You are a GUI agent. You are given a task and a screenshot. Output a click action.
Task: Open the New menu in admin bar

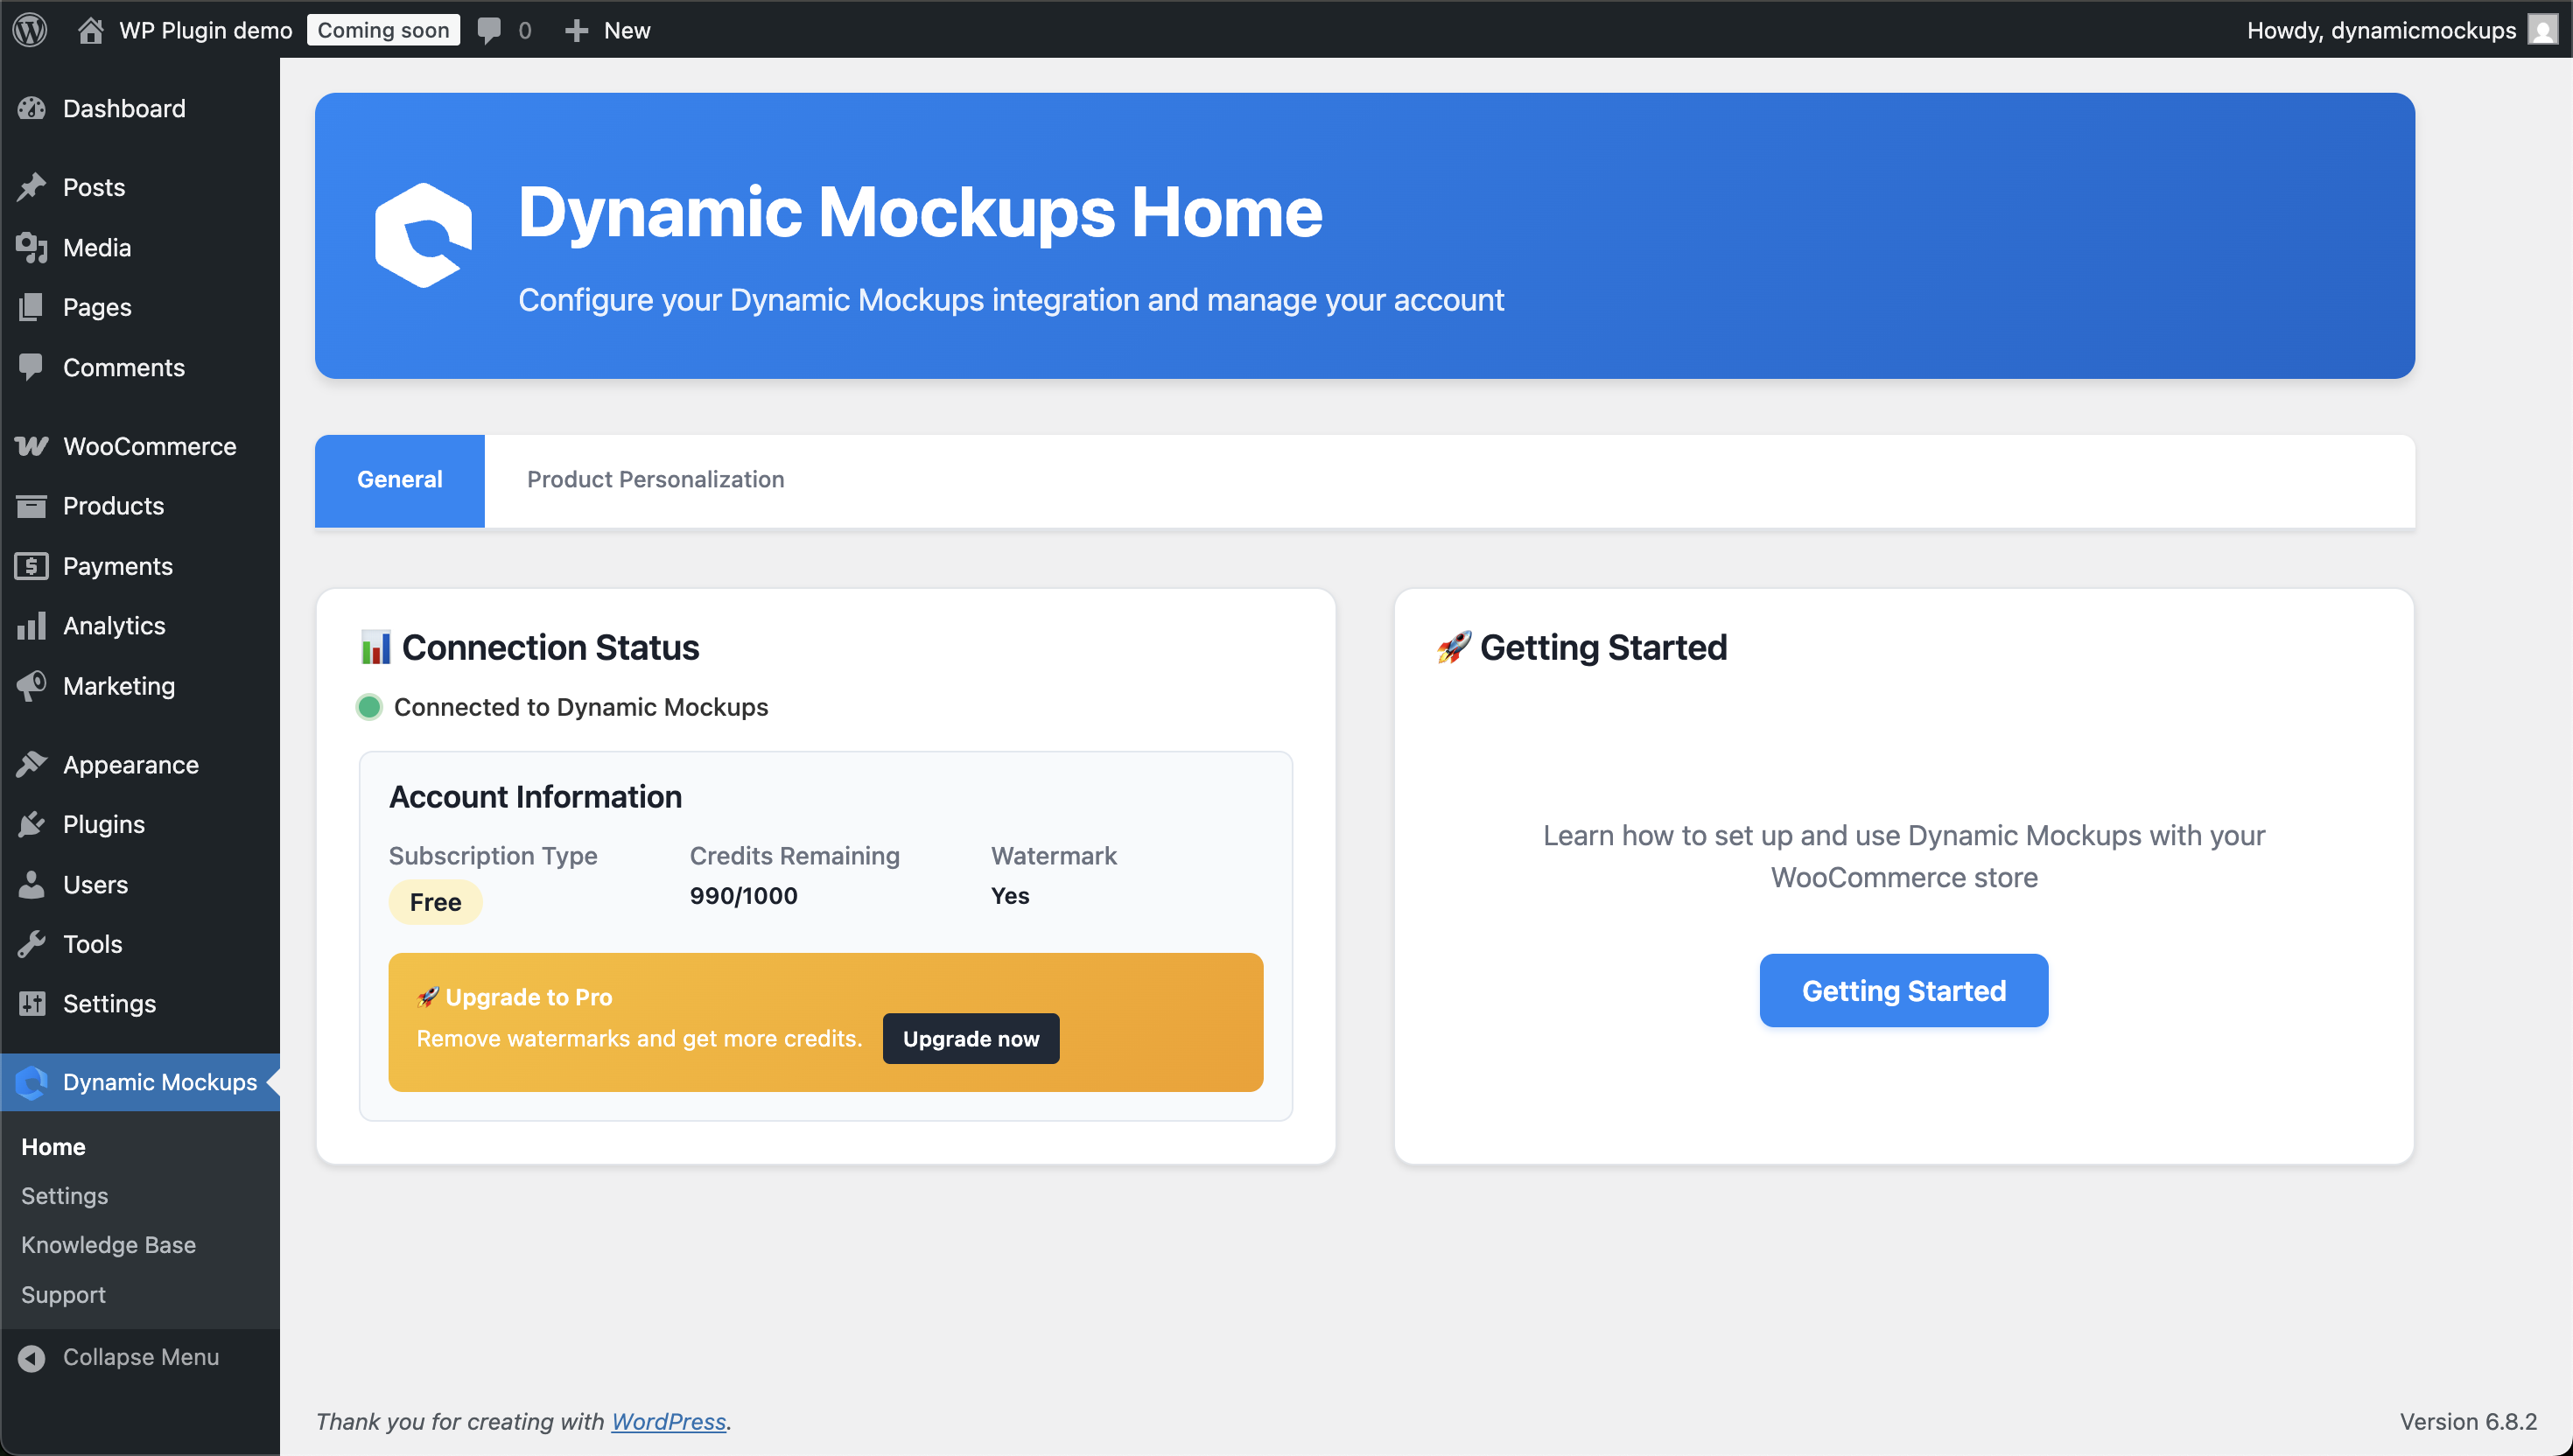(x=608, y=29)
